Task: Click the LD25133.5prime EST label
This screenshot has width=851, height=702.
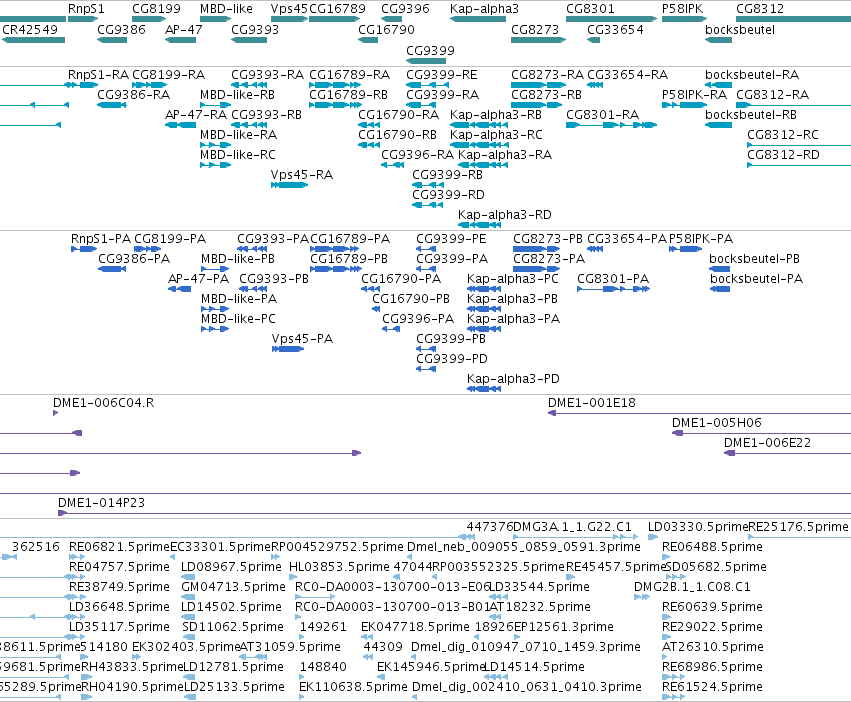Action: [234, 687]
